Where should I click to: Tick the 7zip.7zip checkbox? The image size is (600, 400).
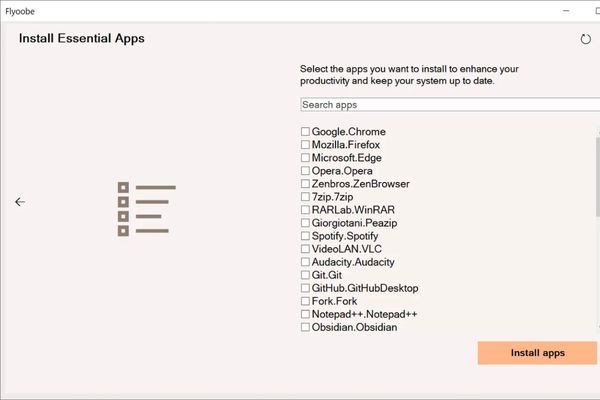tap(306, 197)
